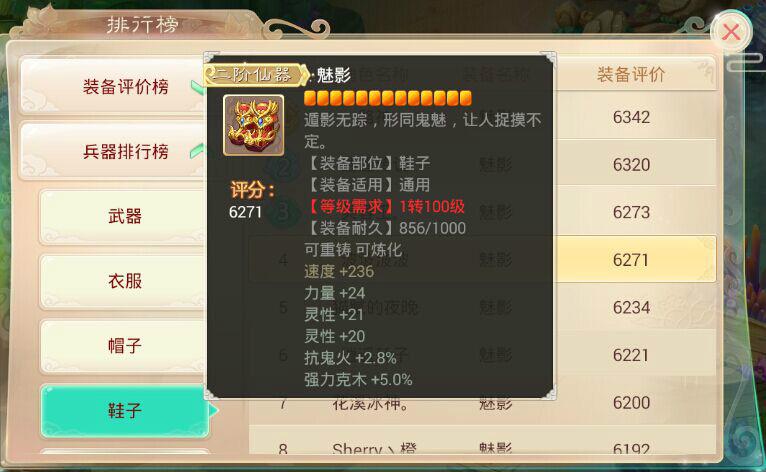Select the 鞋子 ranking tab
This screenshot has width=766, height=472.
pos(125,410)
